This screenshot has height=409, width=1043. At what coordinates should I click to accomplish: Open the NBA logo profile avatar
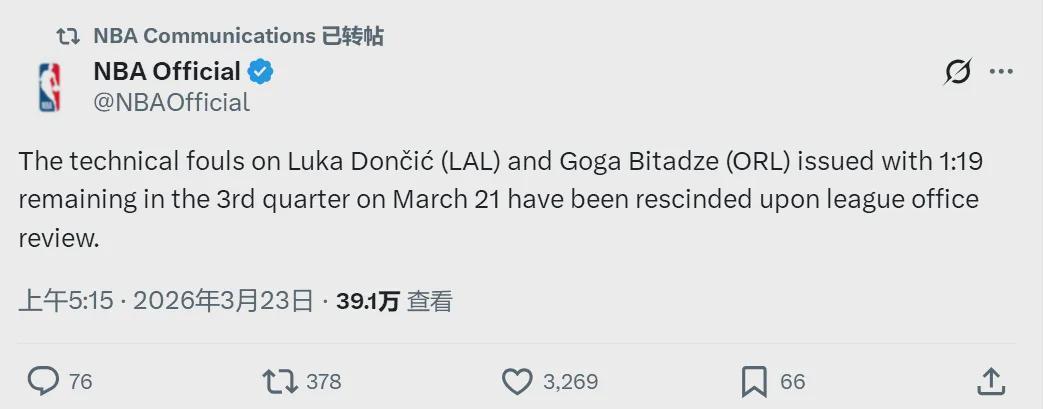[x=49, y=87]
